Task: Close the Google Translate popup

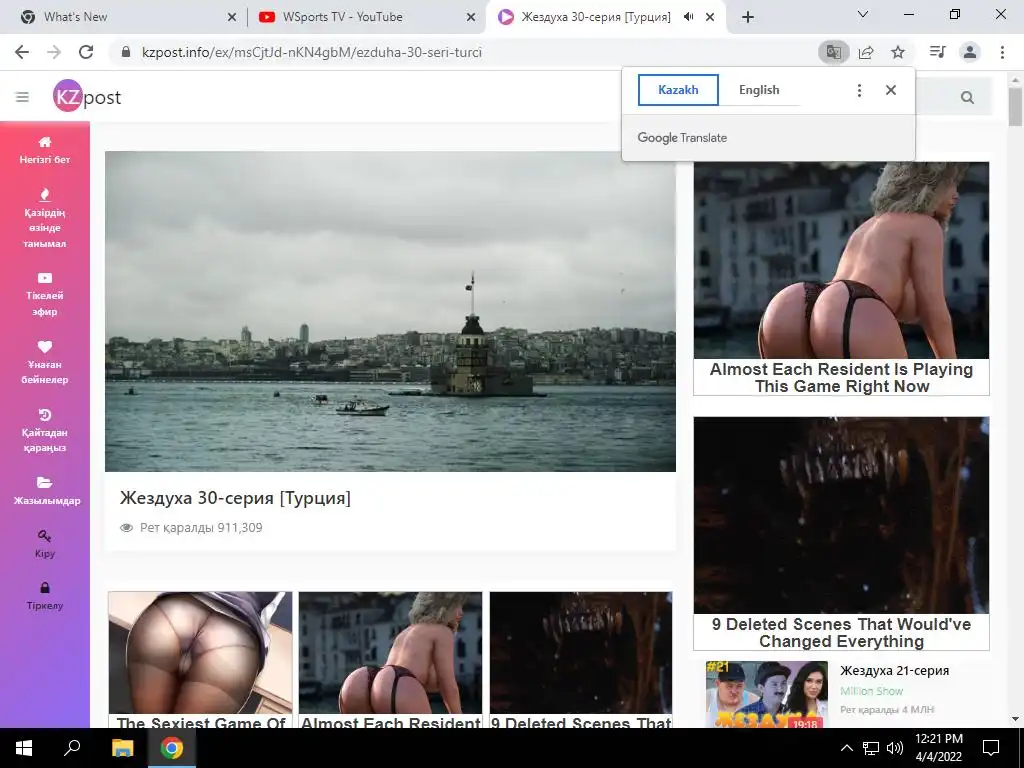Action: pos(891,90)
